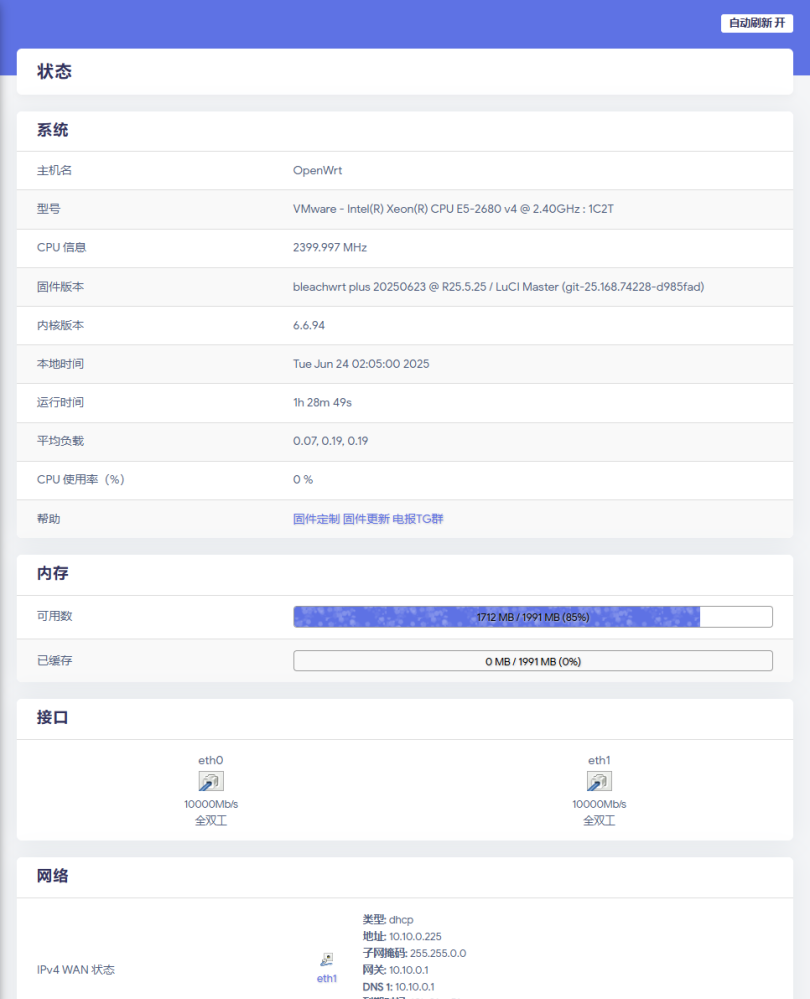Open the 固件定制 link
This screenshot has height=999, width=810.
[316, 519]
